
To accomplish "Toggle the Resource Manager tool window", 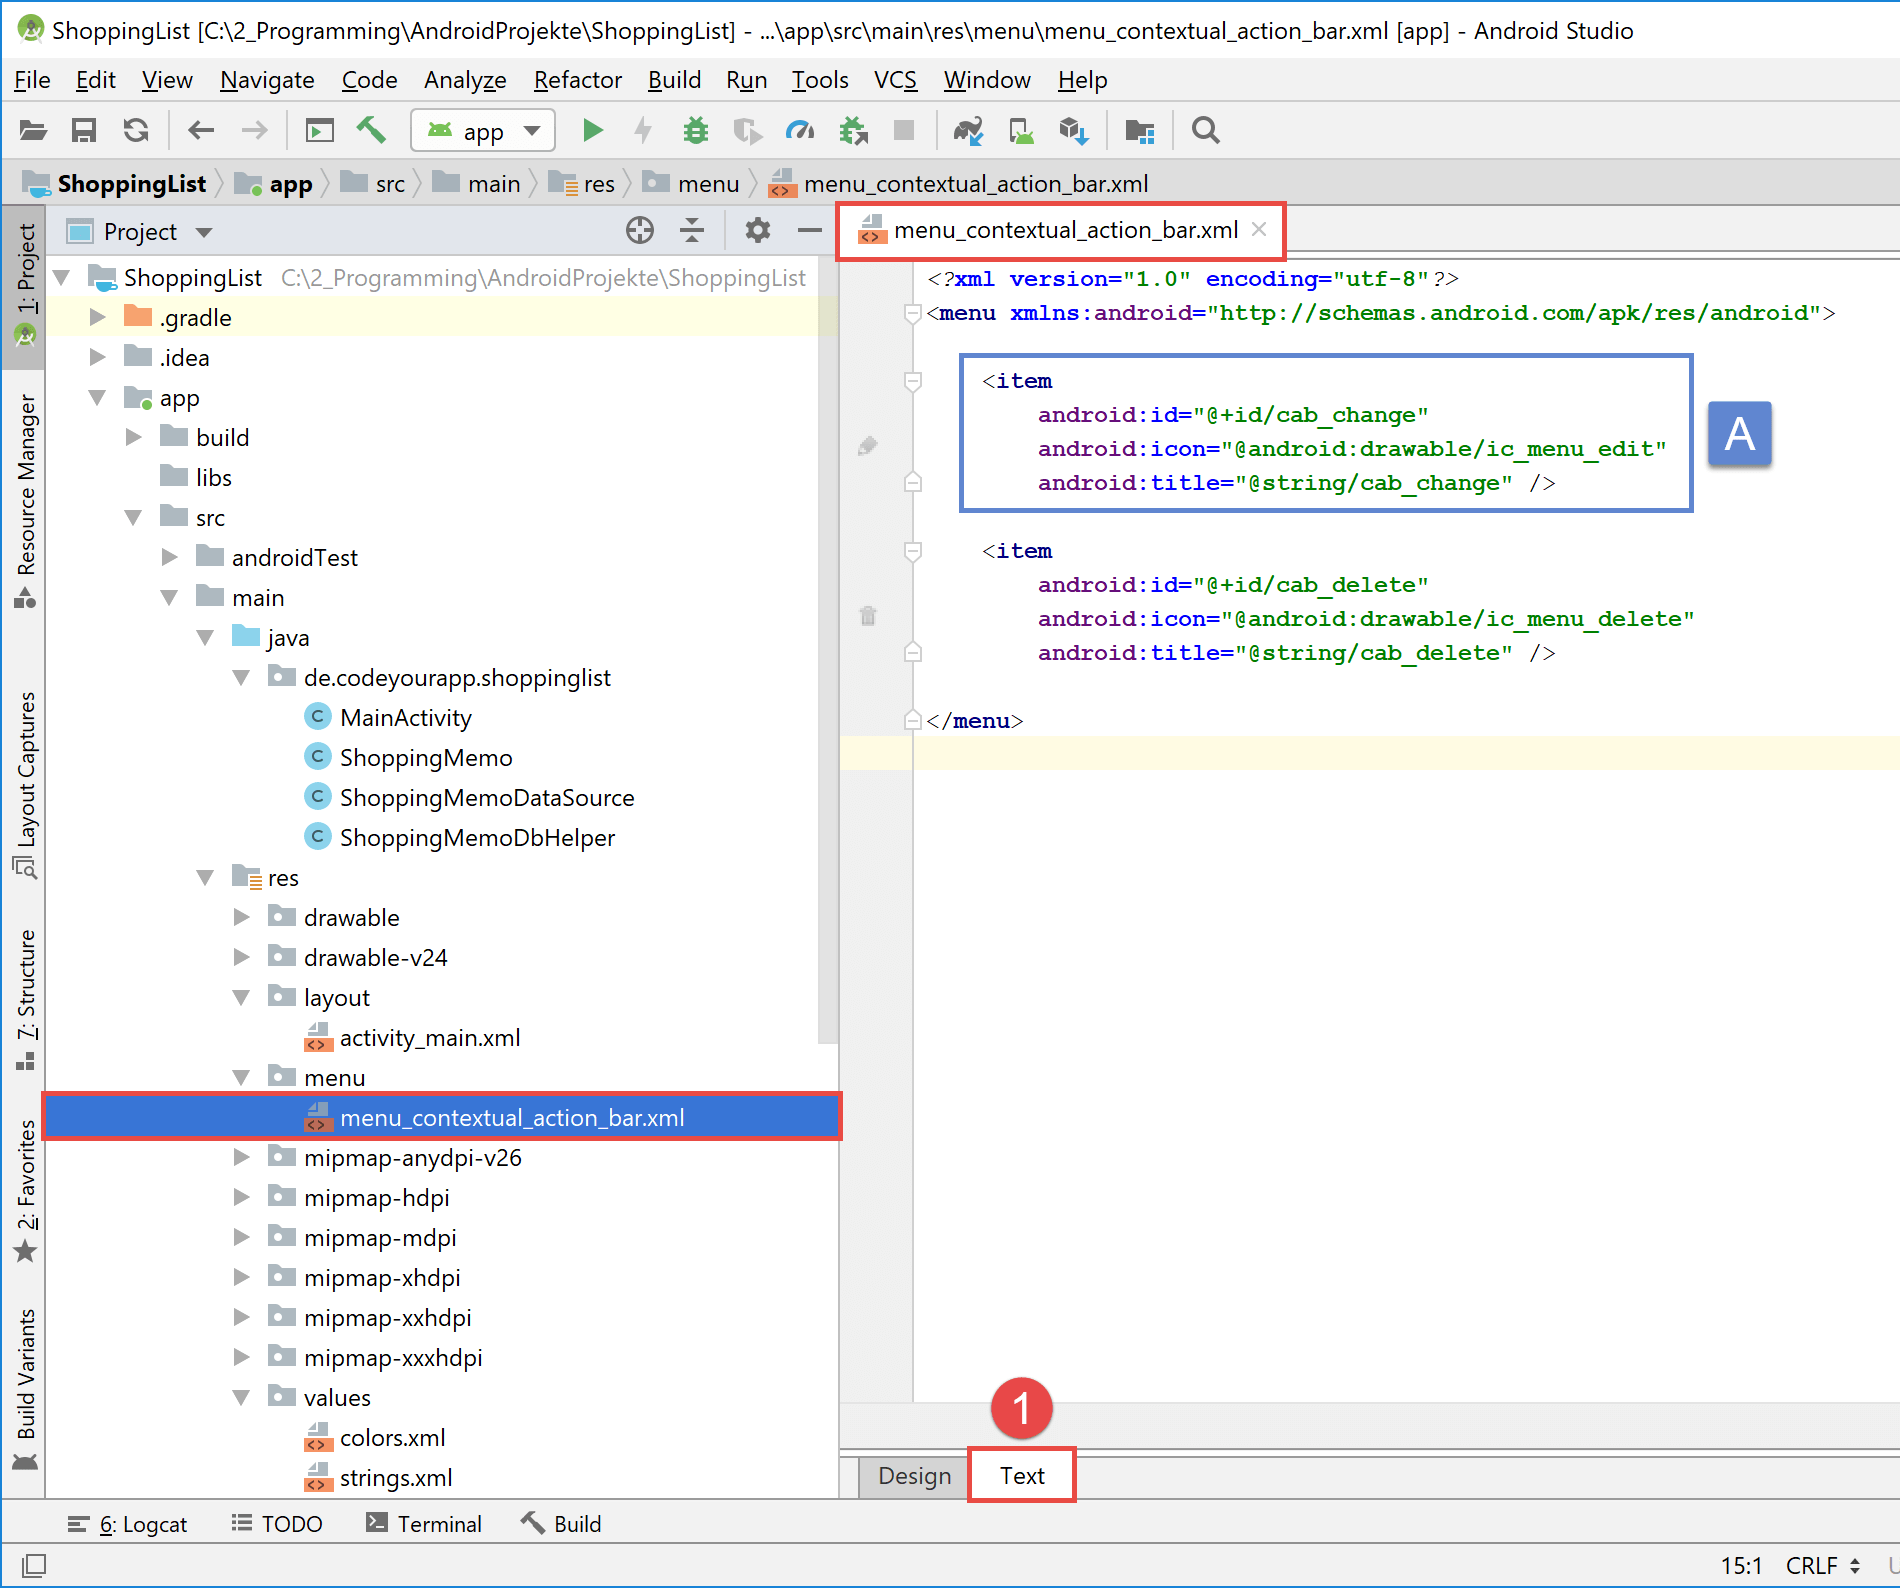I will click(25, 500).
